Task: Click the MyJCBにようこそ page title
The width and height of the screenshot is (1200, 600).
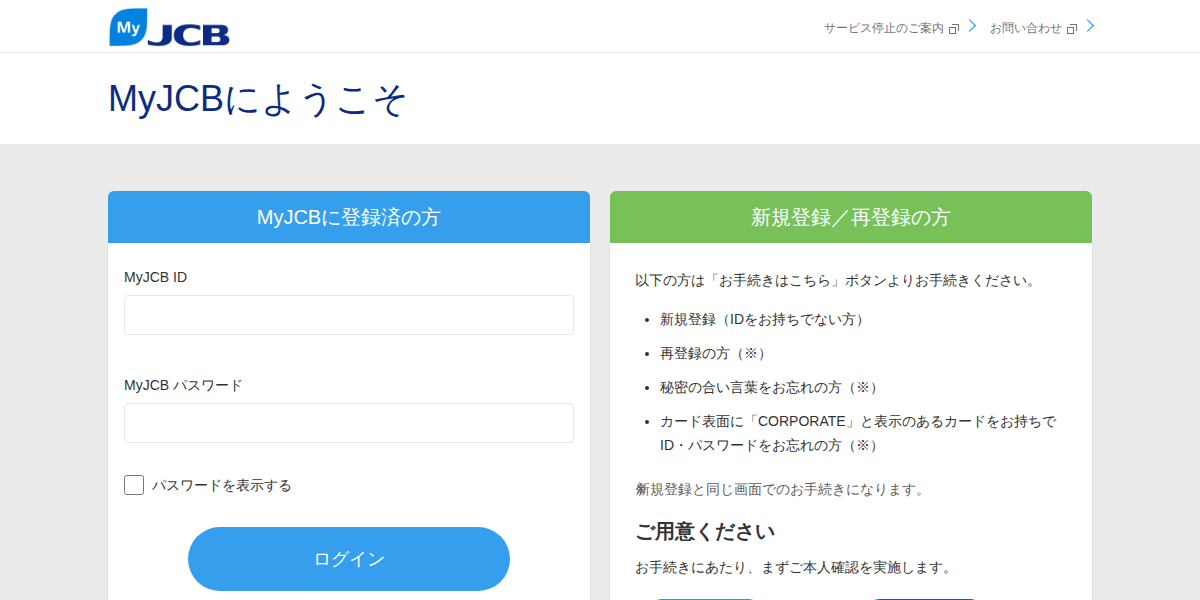Action: coord(255,99)
